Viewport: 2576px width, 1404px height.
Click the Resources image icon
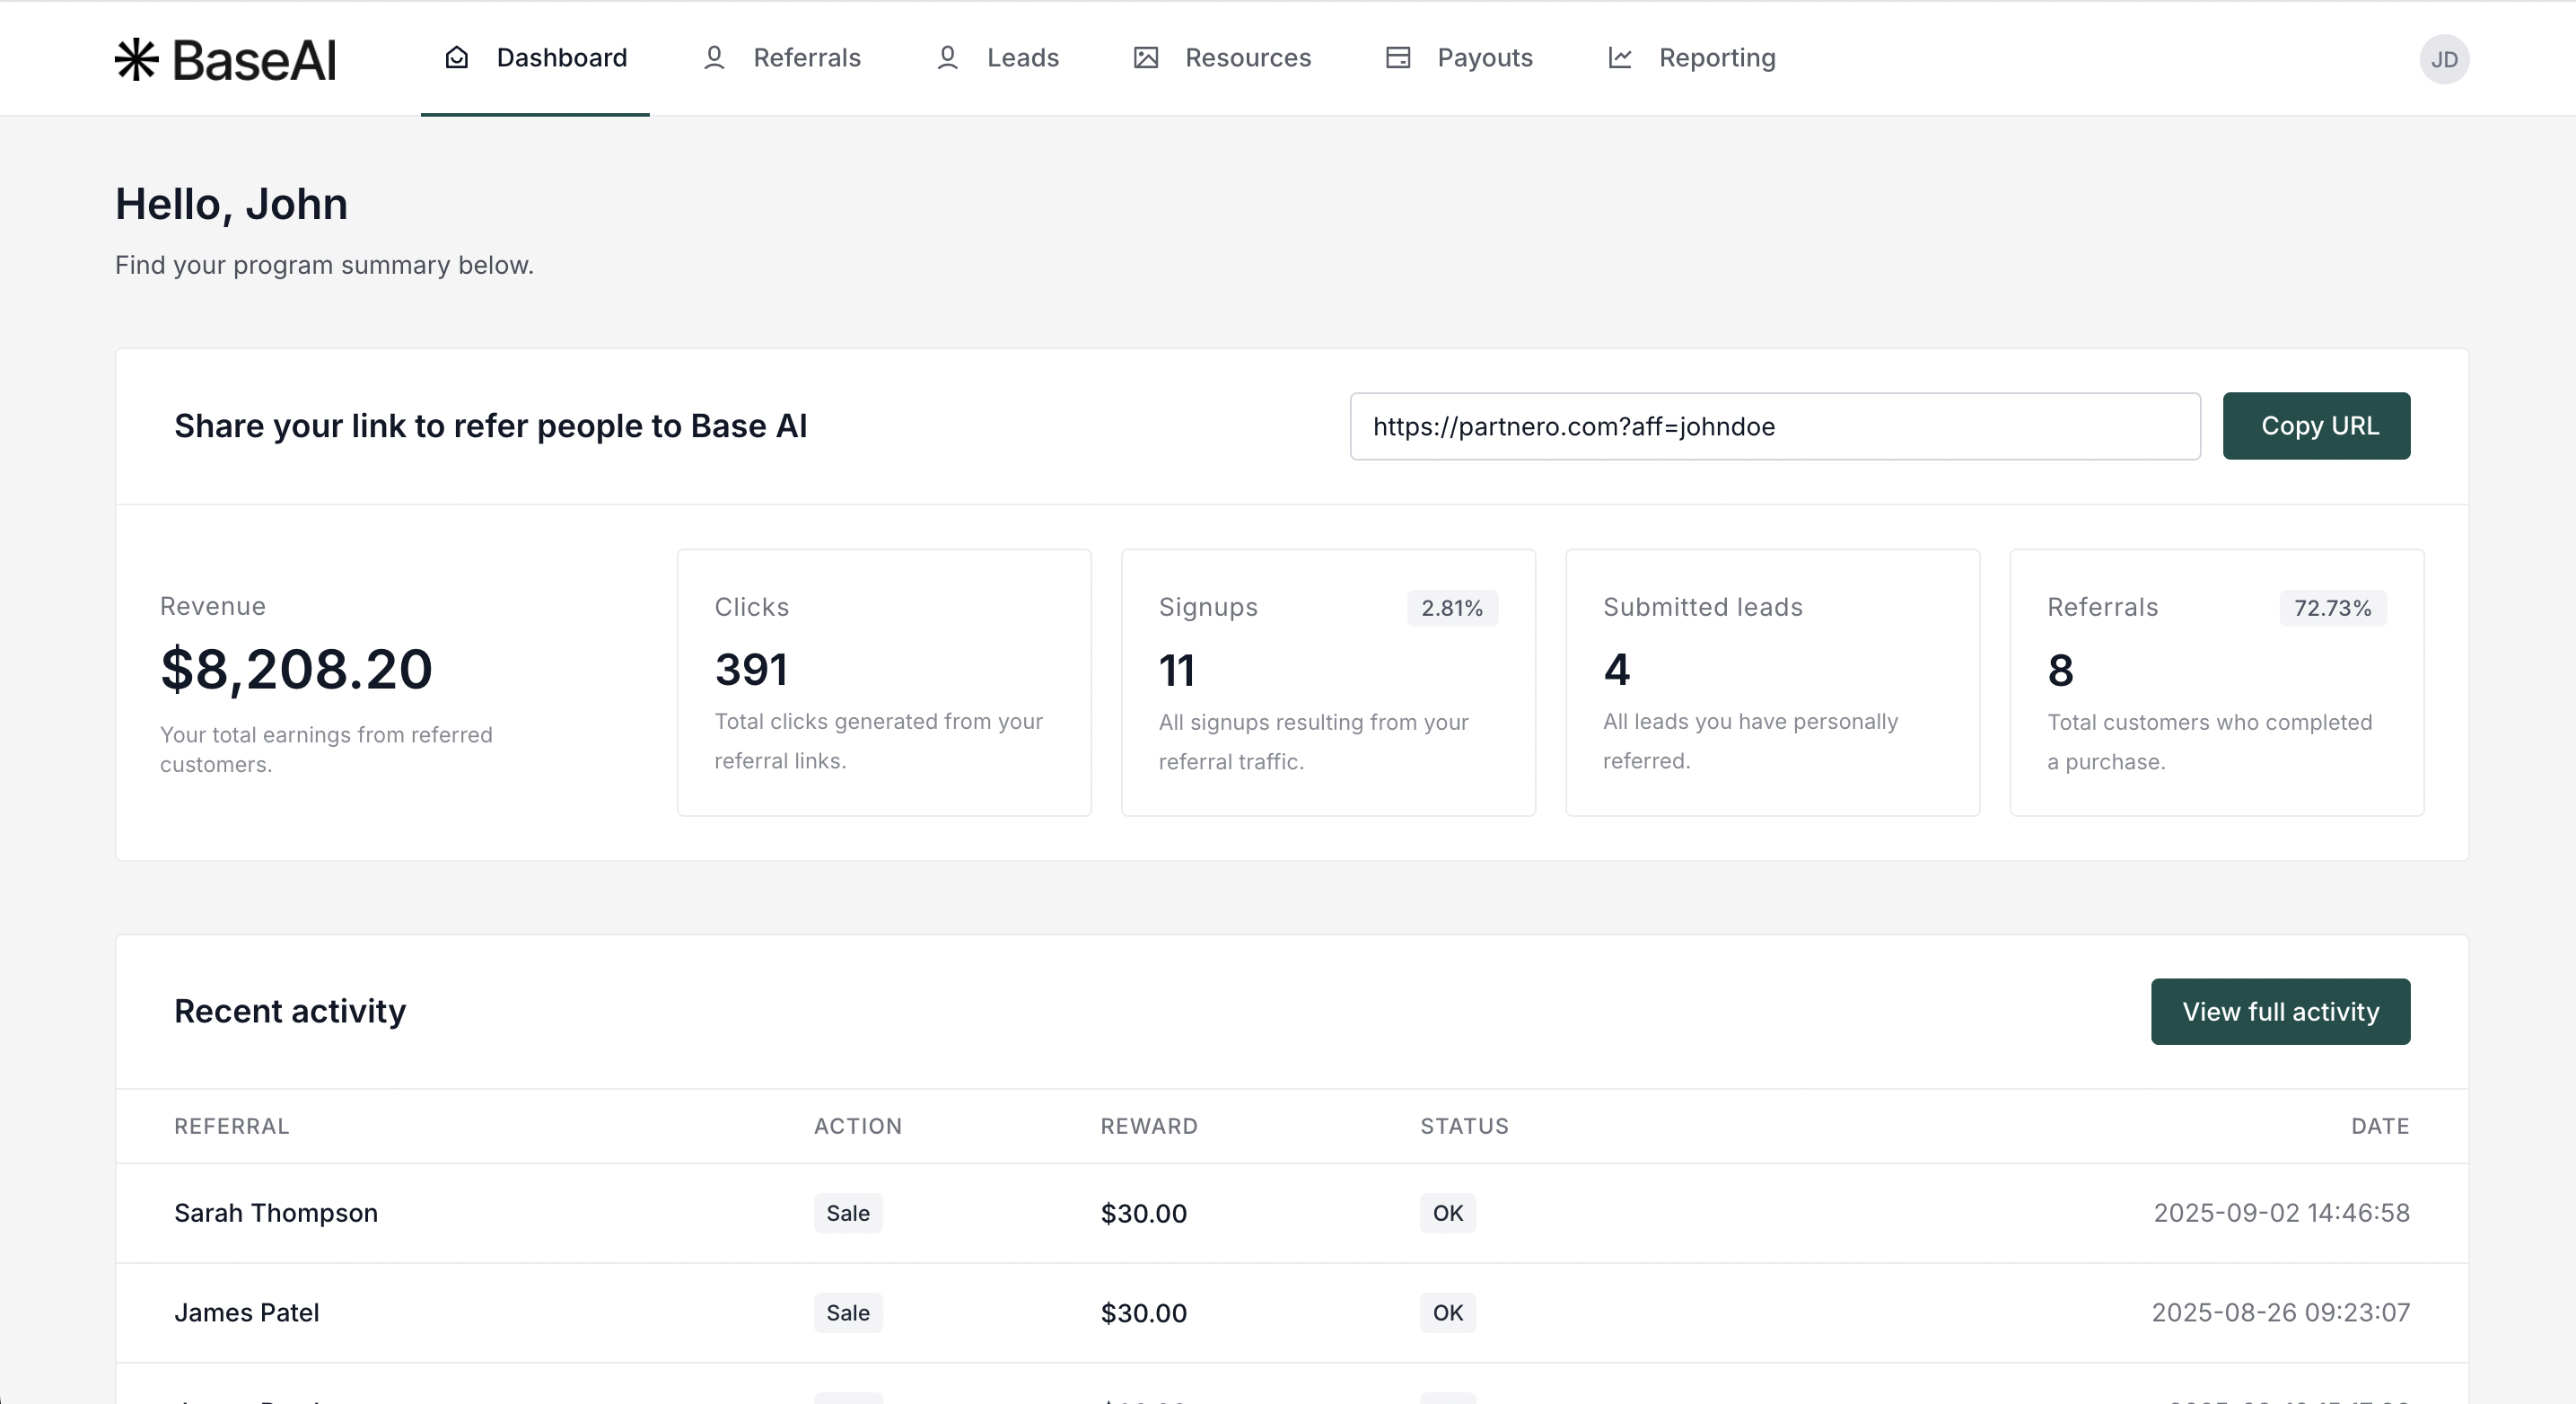[1146, 58]
